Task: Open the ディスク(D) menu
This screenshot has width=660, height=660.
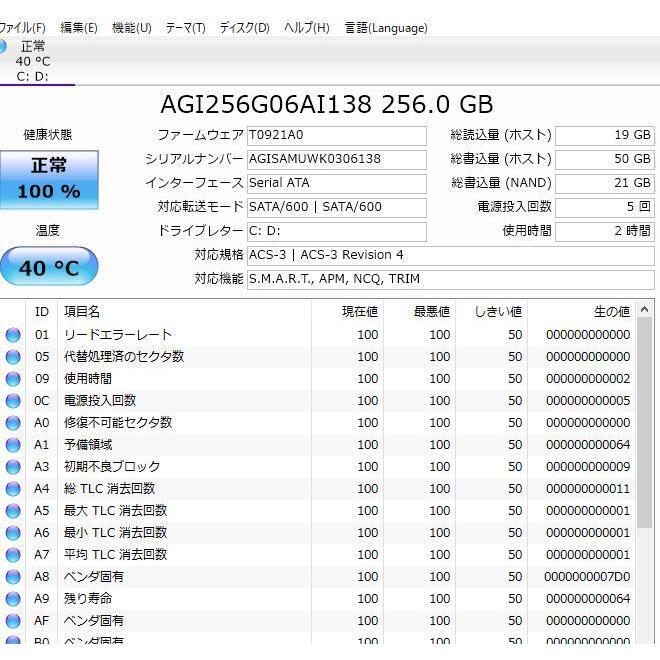Action: [x=244, y=28]
